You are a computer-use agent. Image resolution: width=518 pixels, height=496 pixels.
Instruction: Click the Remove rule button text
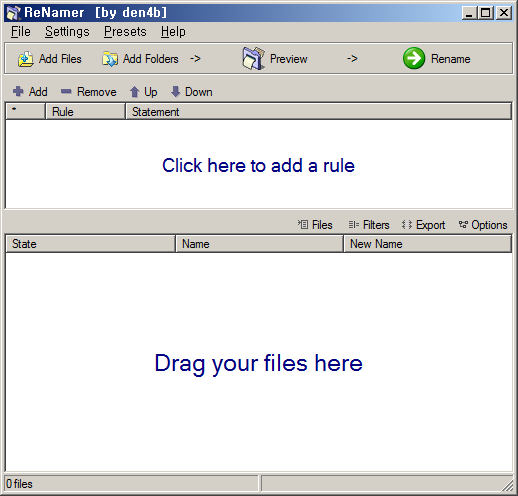(x=97, y=92)
